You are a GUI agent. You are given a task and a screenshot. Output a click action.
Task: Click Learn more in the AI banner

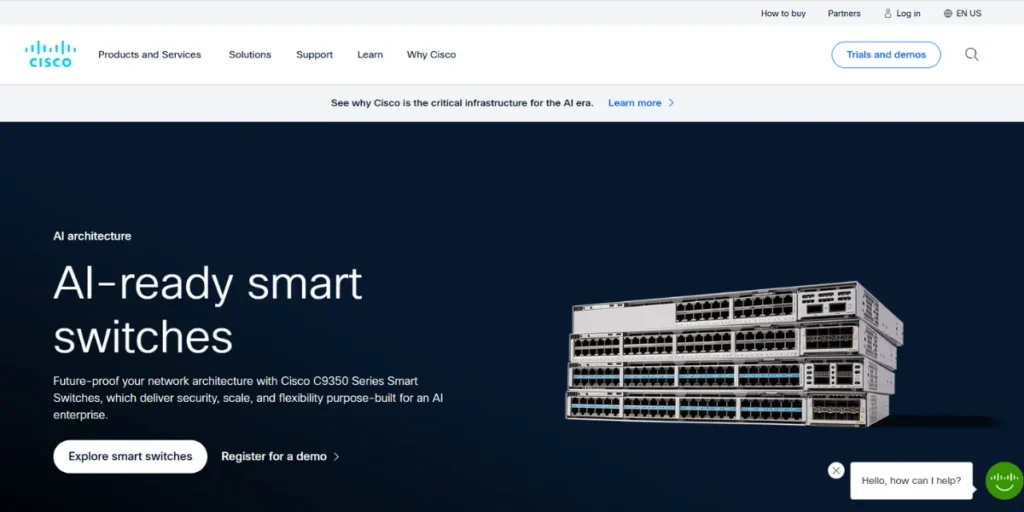[x=634, y=103]
